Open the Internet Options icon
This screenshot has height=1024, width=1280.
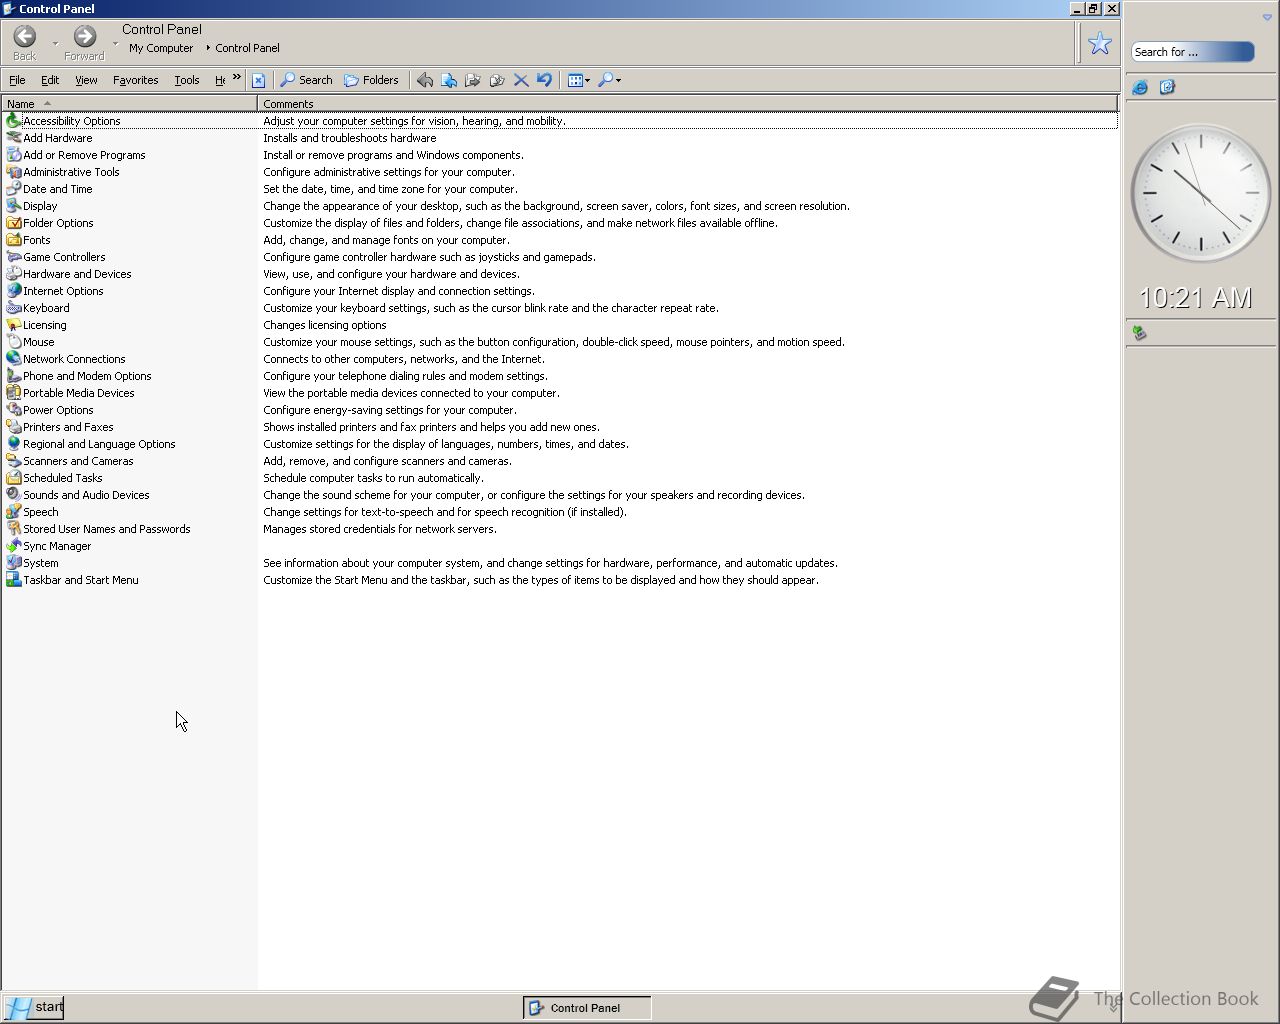point(13,291)
